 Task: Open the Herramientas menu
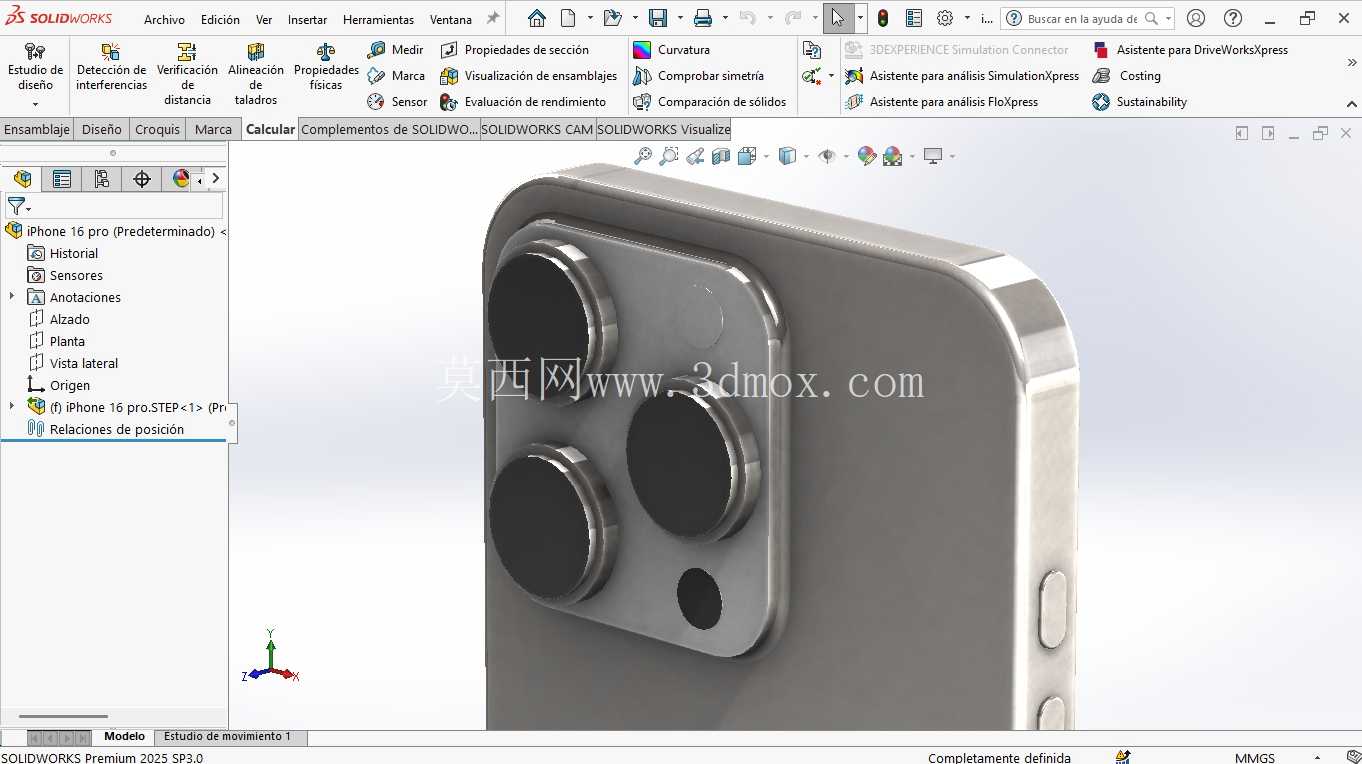(x=378, y=19)
